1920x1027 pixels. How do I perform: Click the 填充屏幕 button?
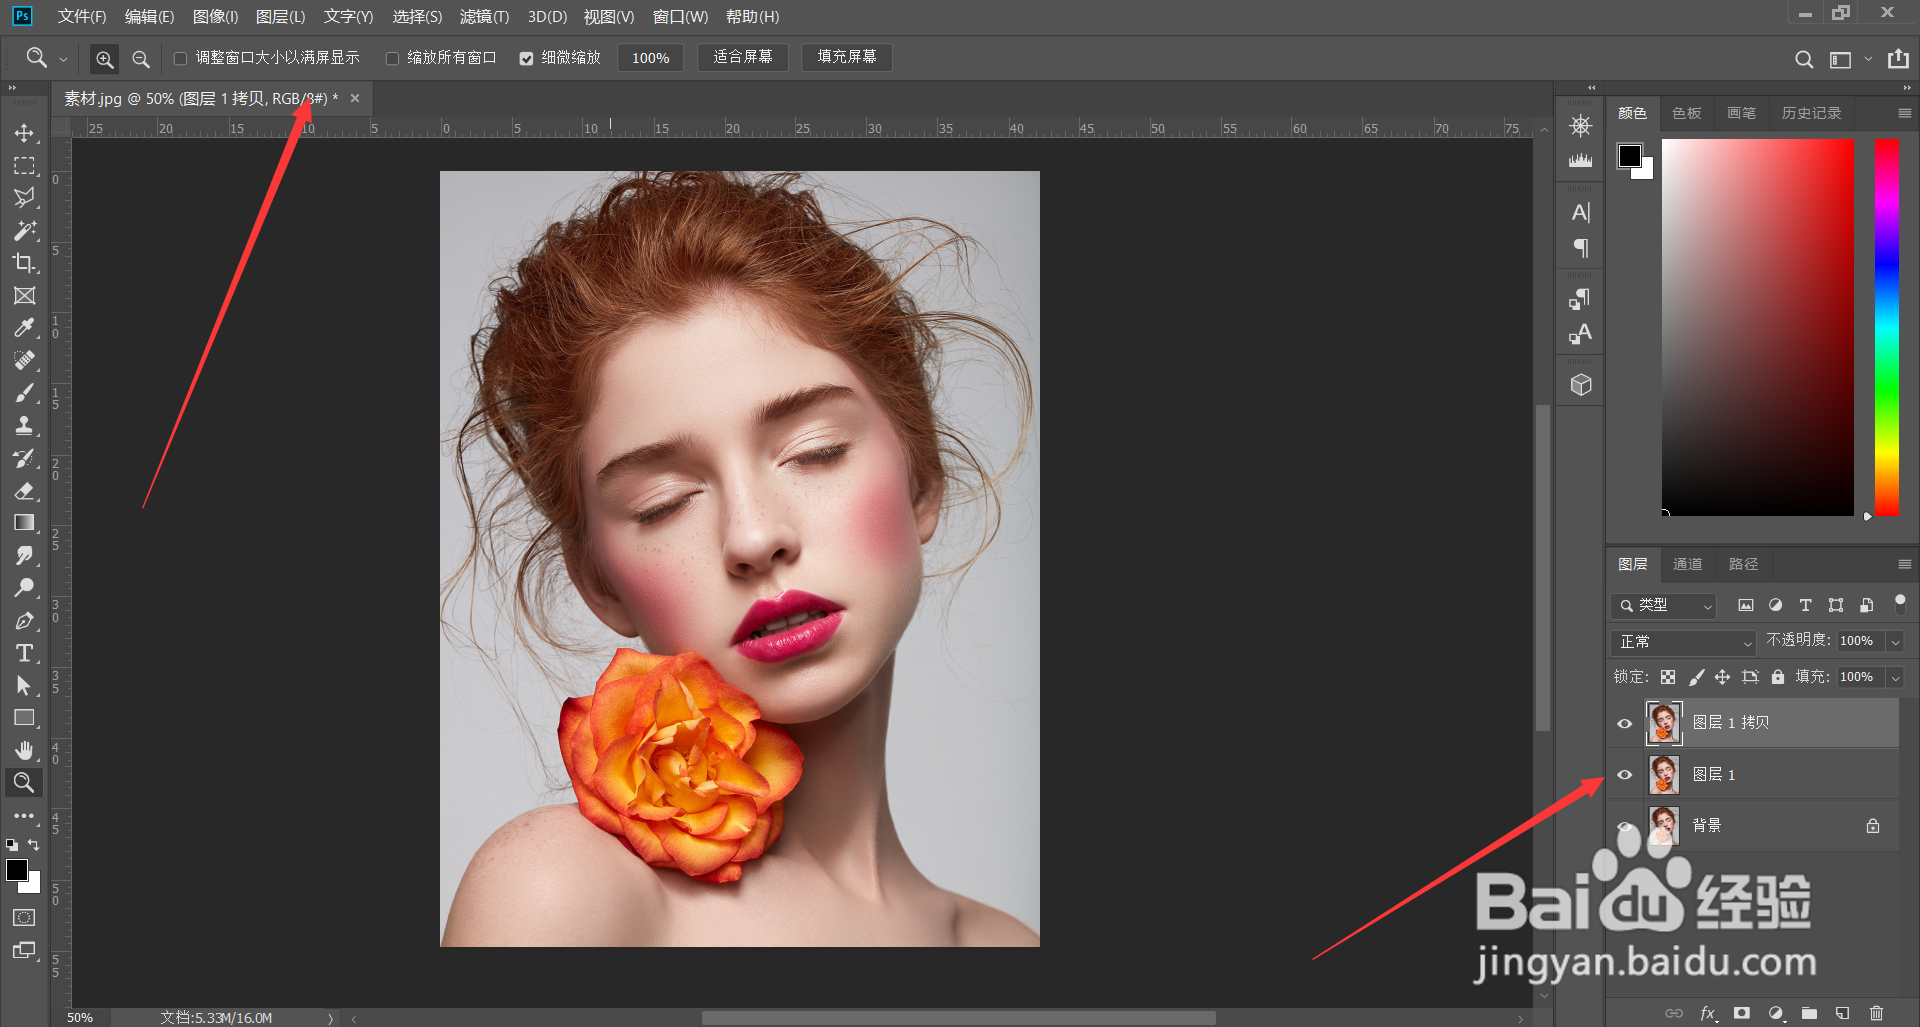point(846,58)
